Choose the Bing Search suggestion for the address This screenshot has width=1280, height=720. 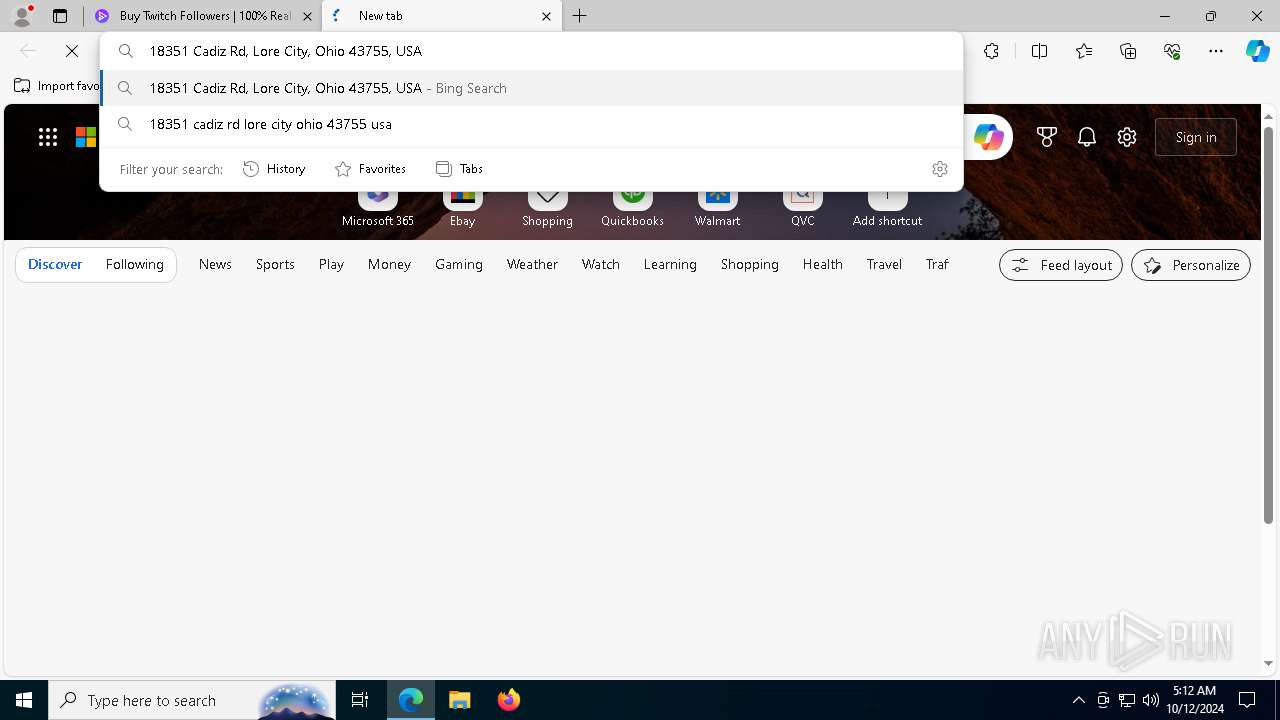531,88
